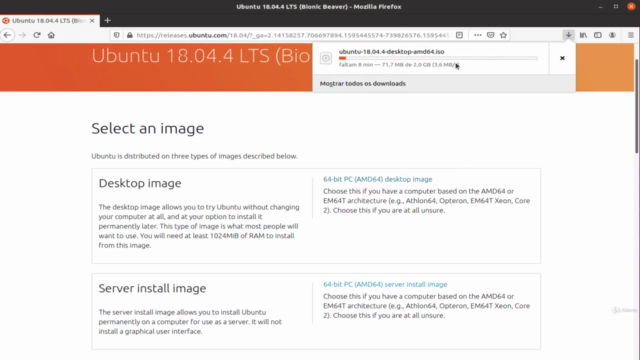The image size is (640, 360).
Task: Open tracking protection shield icon
Action: [x=117, y=35]
